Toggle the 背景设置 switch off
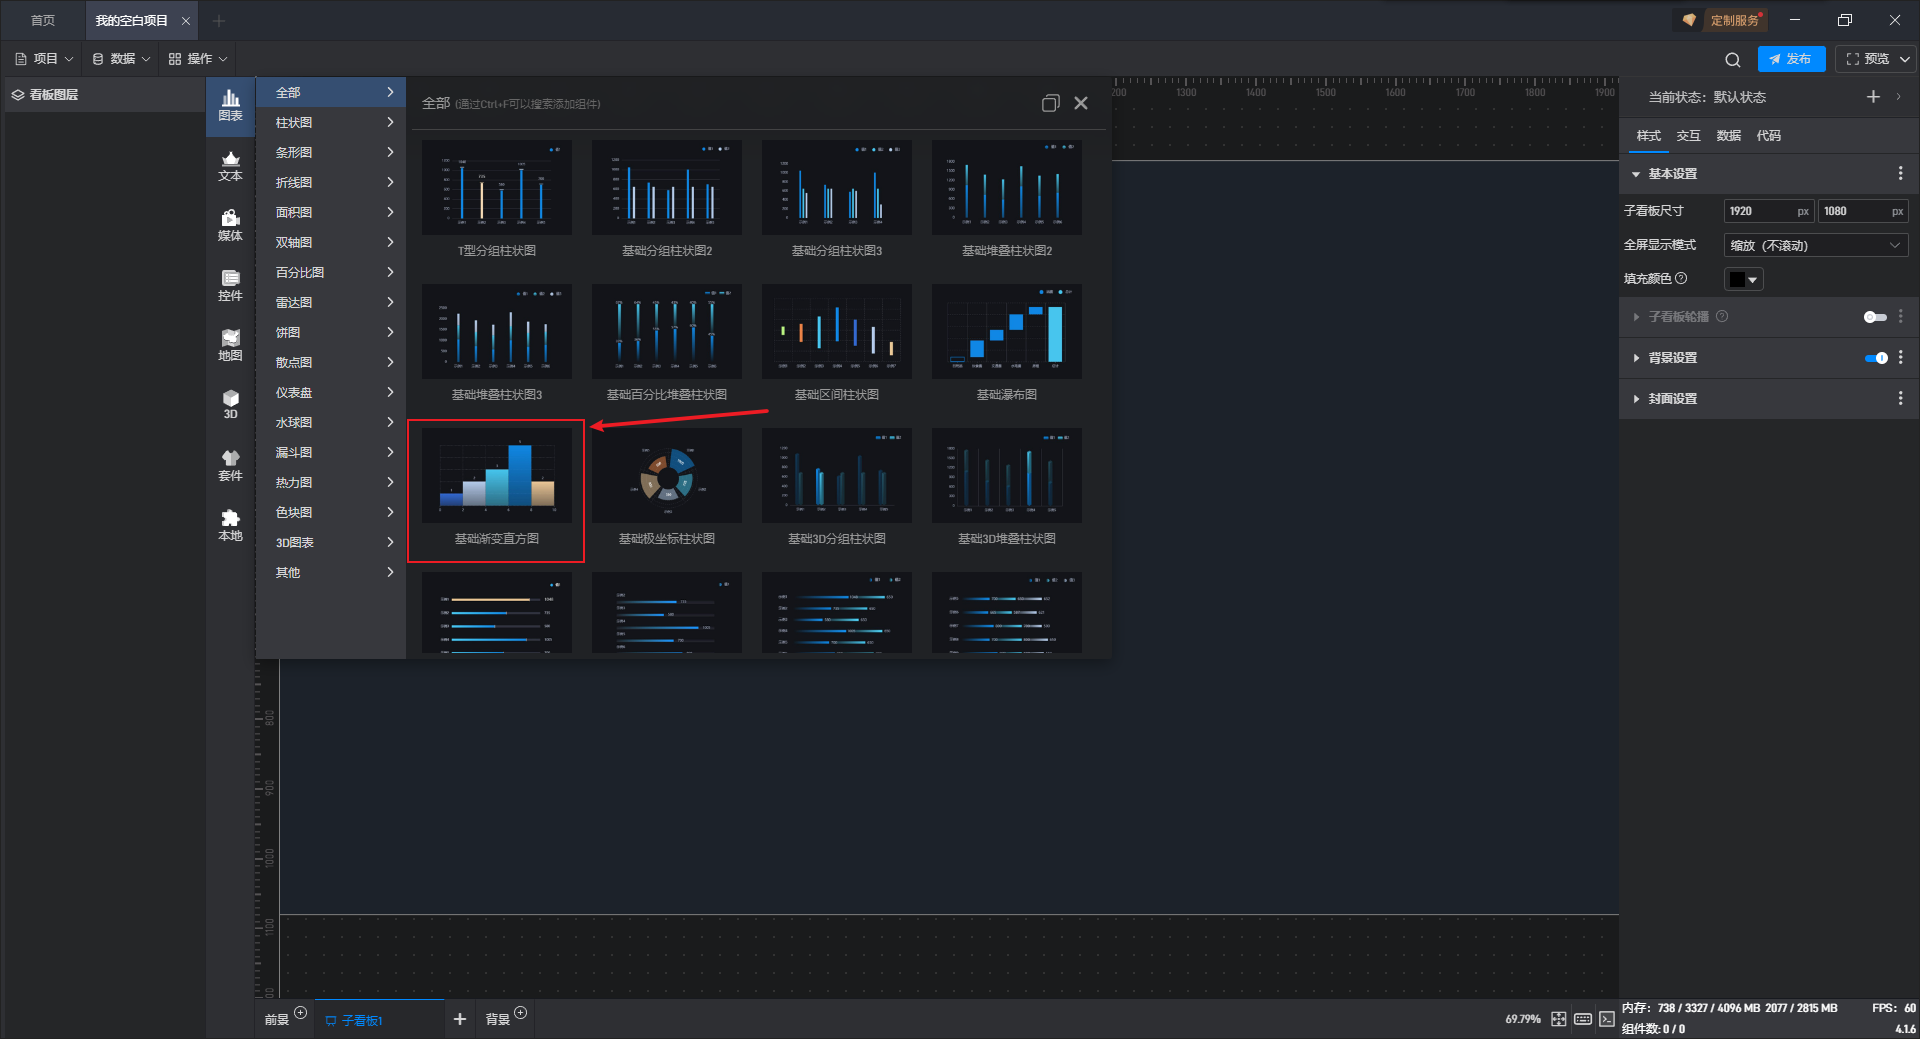Image resolution: width=1920 pixels, height=1039 pixels. [x=1875, y=358]
